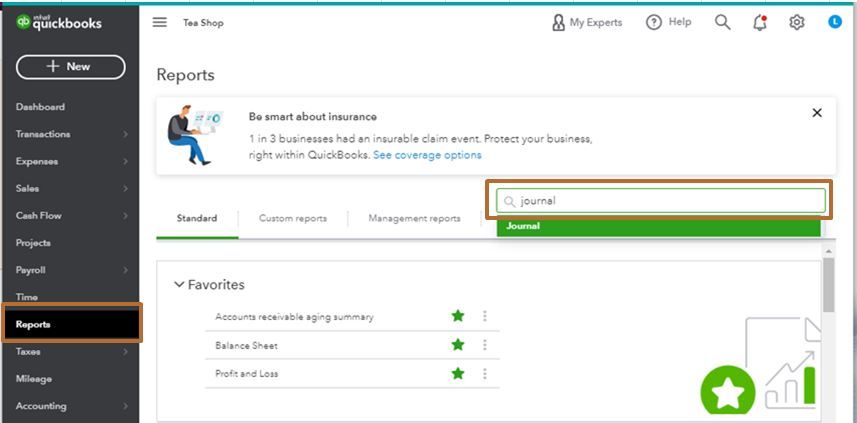Expand the Cash Flow submenu arrow

[125, 216]
